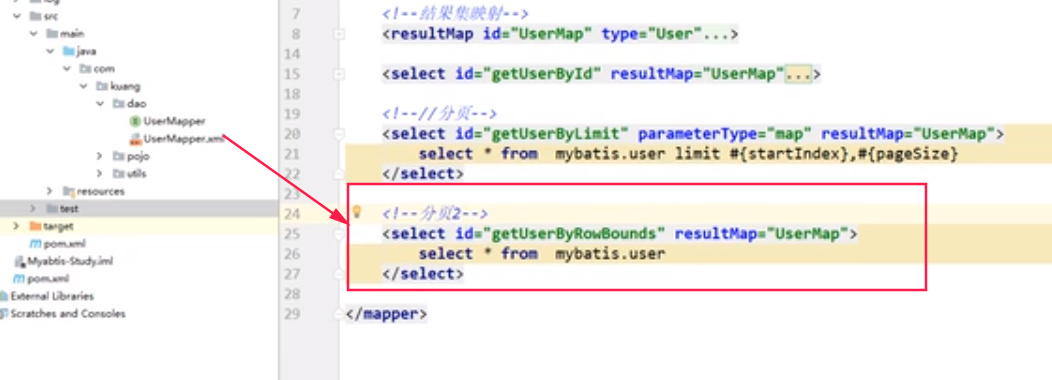This screenshot has height=380, width=1052.
Task: Click the resources folder icon
Action: 68,191
